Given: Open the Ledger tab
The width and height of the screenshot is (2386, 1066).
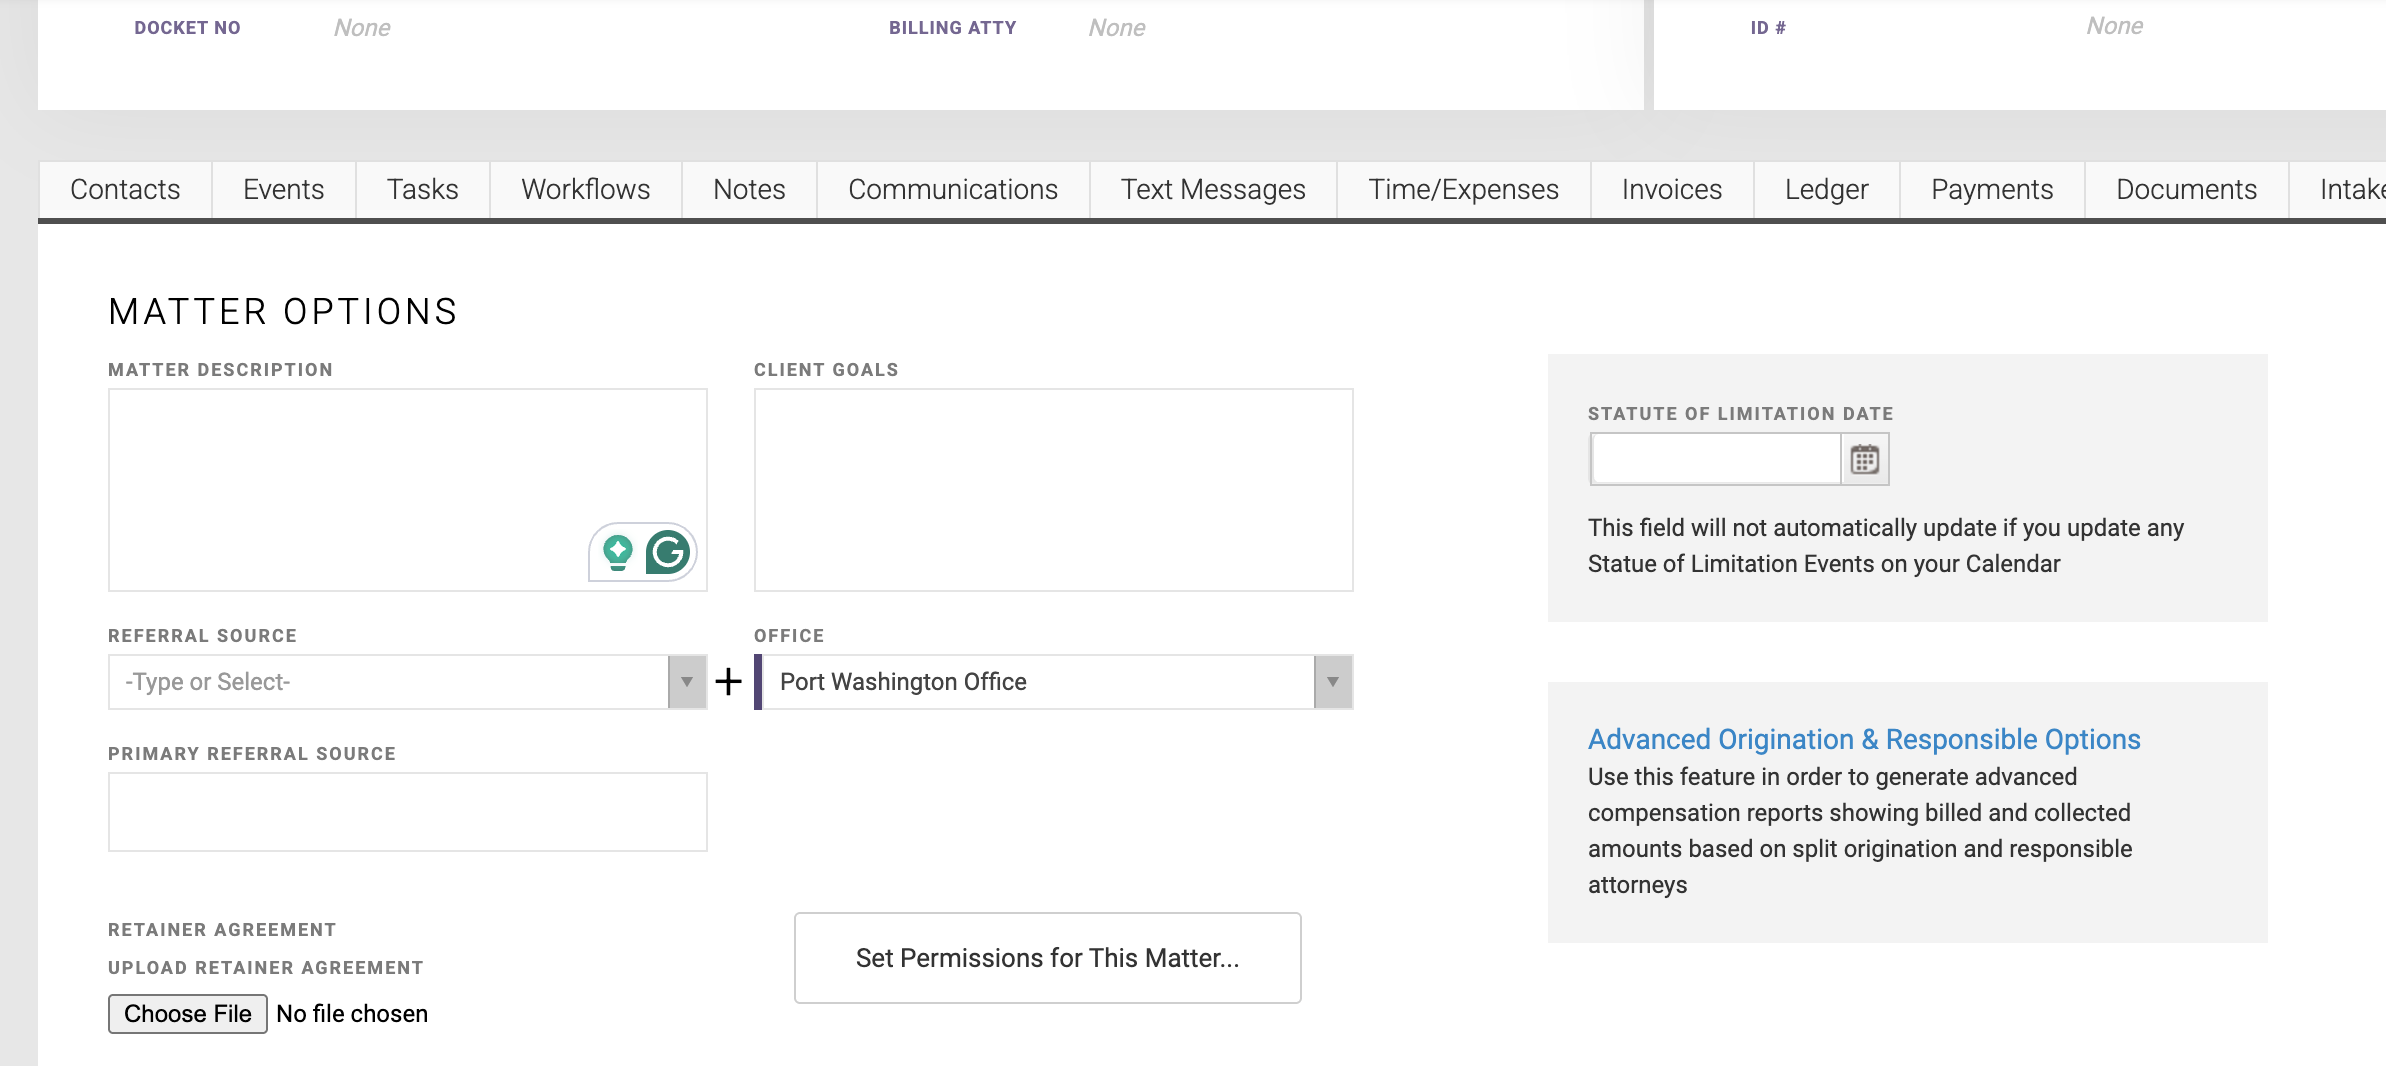Looking at the screenshot, I should pos(1827,189).
